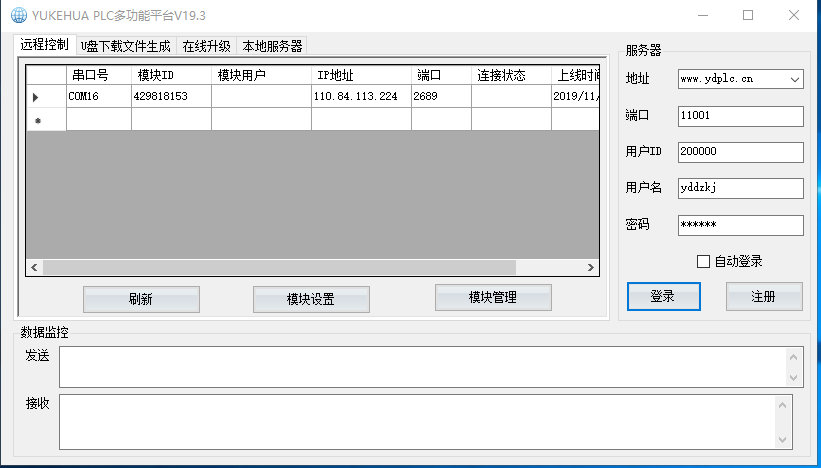Image resolution: width=821 pixels, height=468 pixels.
Task: Click the asterisk new-row marker in the table
Action: coord(37,120)
